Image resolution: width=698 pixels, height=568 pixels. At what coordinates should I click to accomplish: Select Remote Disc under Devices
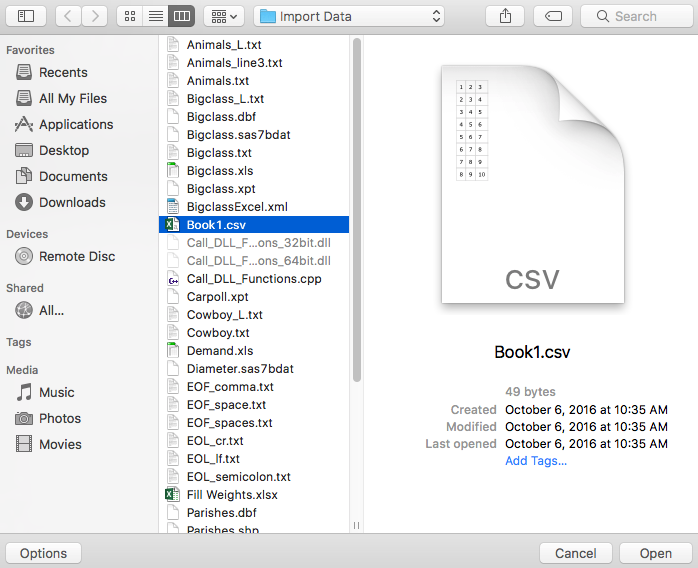tap(65, 256)
